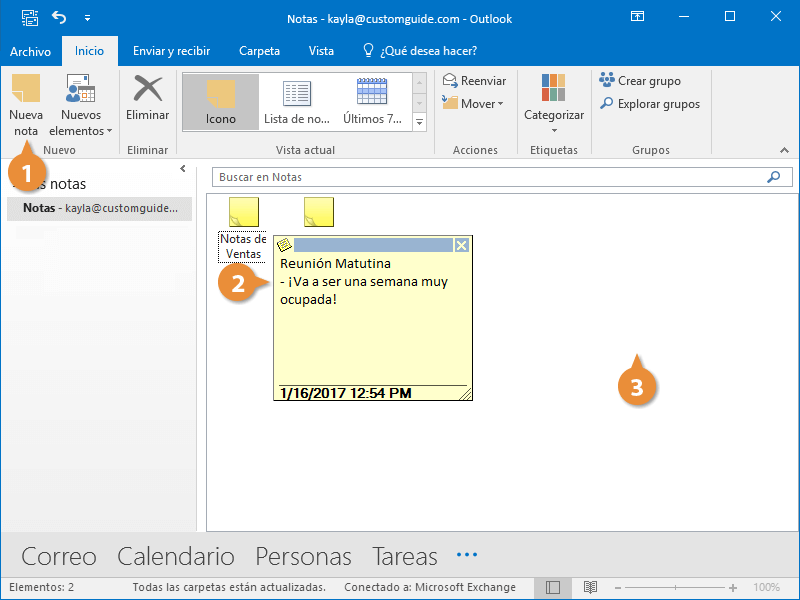Viewport: 800px width, 600px height.
Task: Click the Nuevos elementos icon
Action: pos(80,90)
